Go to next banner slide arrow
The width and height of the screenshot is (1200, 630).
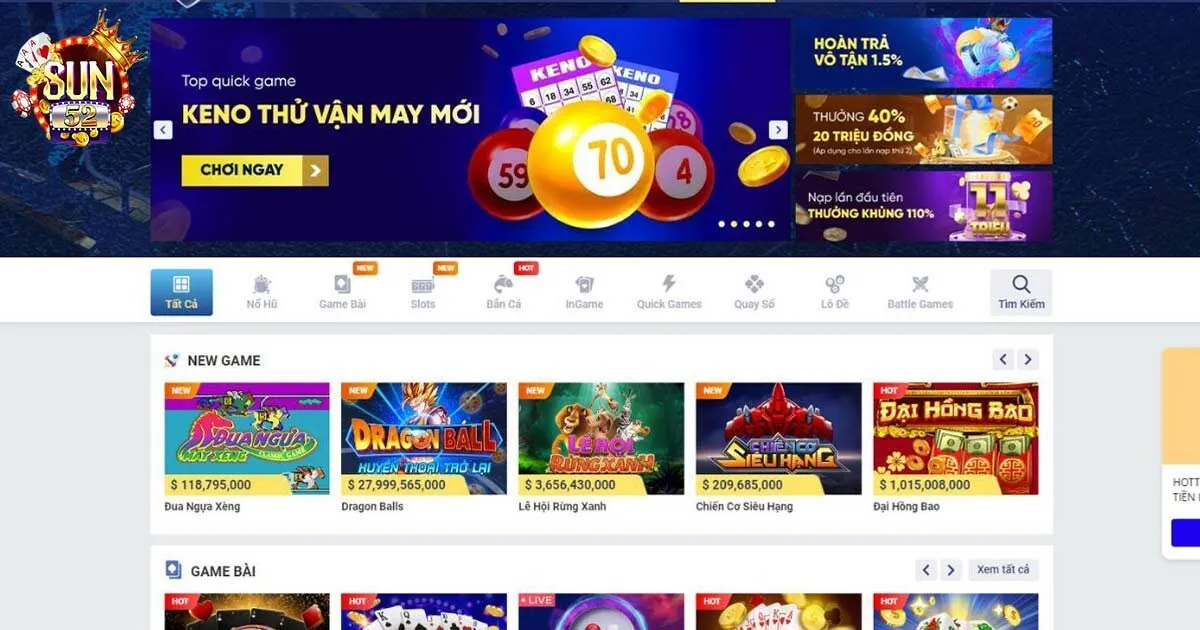(778, 130)
